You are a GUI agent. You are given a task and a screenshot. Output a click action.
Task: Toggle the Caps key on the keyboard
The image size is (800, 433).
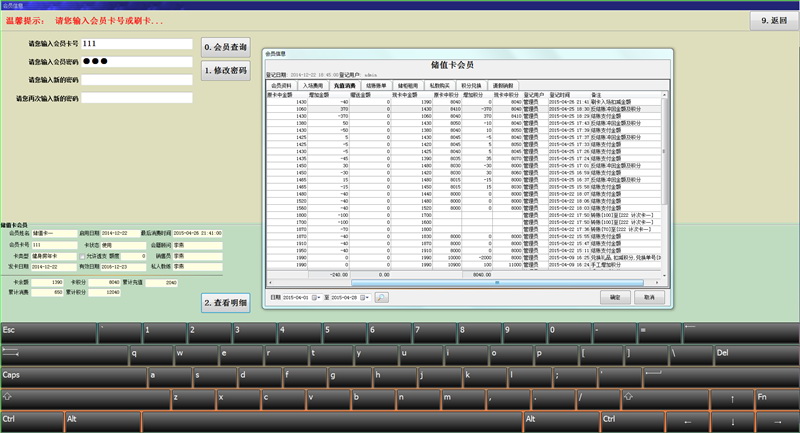[73, 377]
